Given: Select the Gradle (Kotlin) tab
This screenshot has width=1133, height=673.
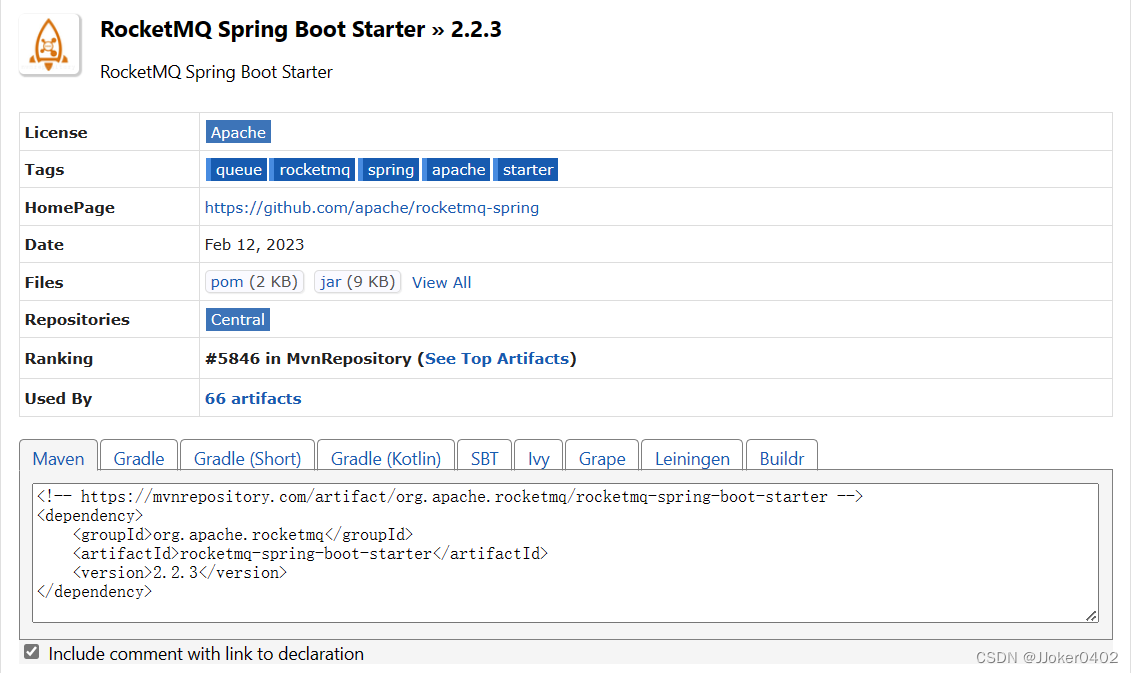Looking at the screenshot, I should (386, 459).
